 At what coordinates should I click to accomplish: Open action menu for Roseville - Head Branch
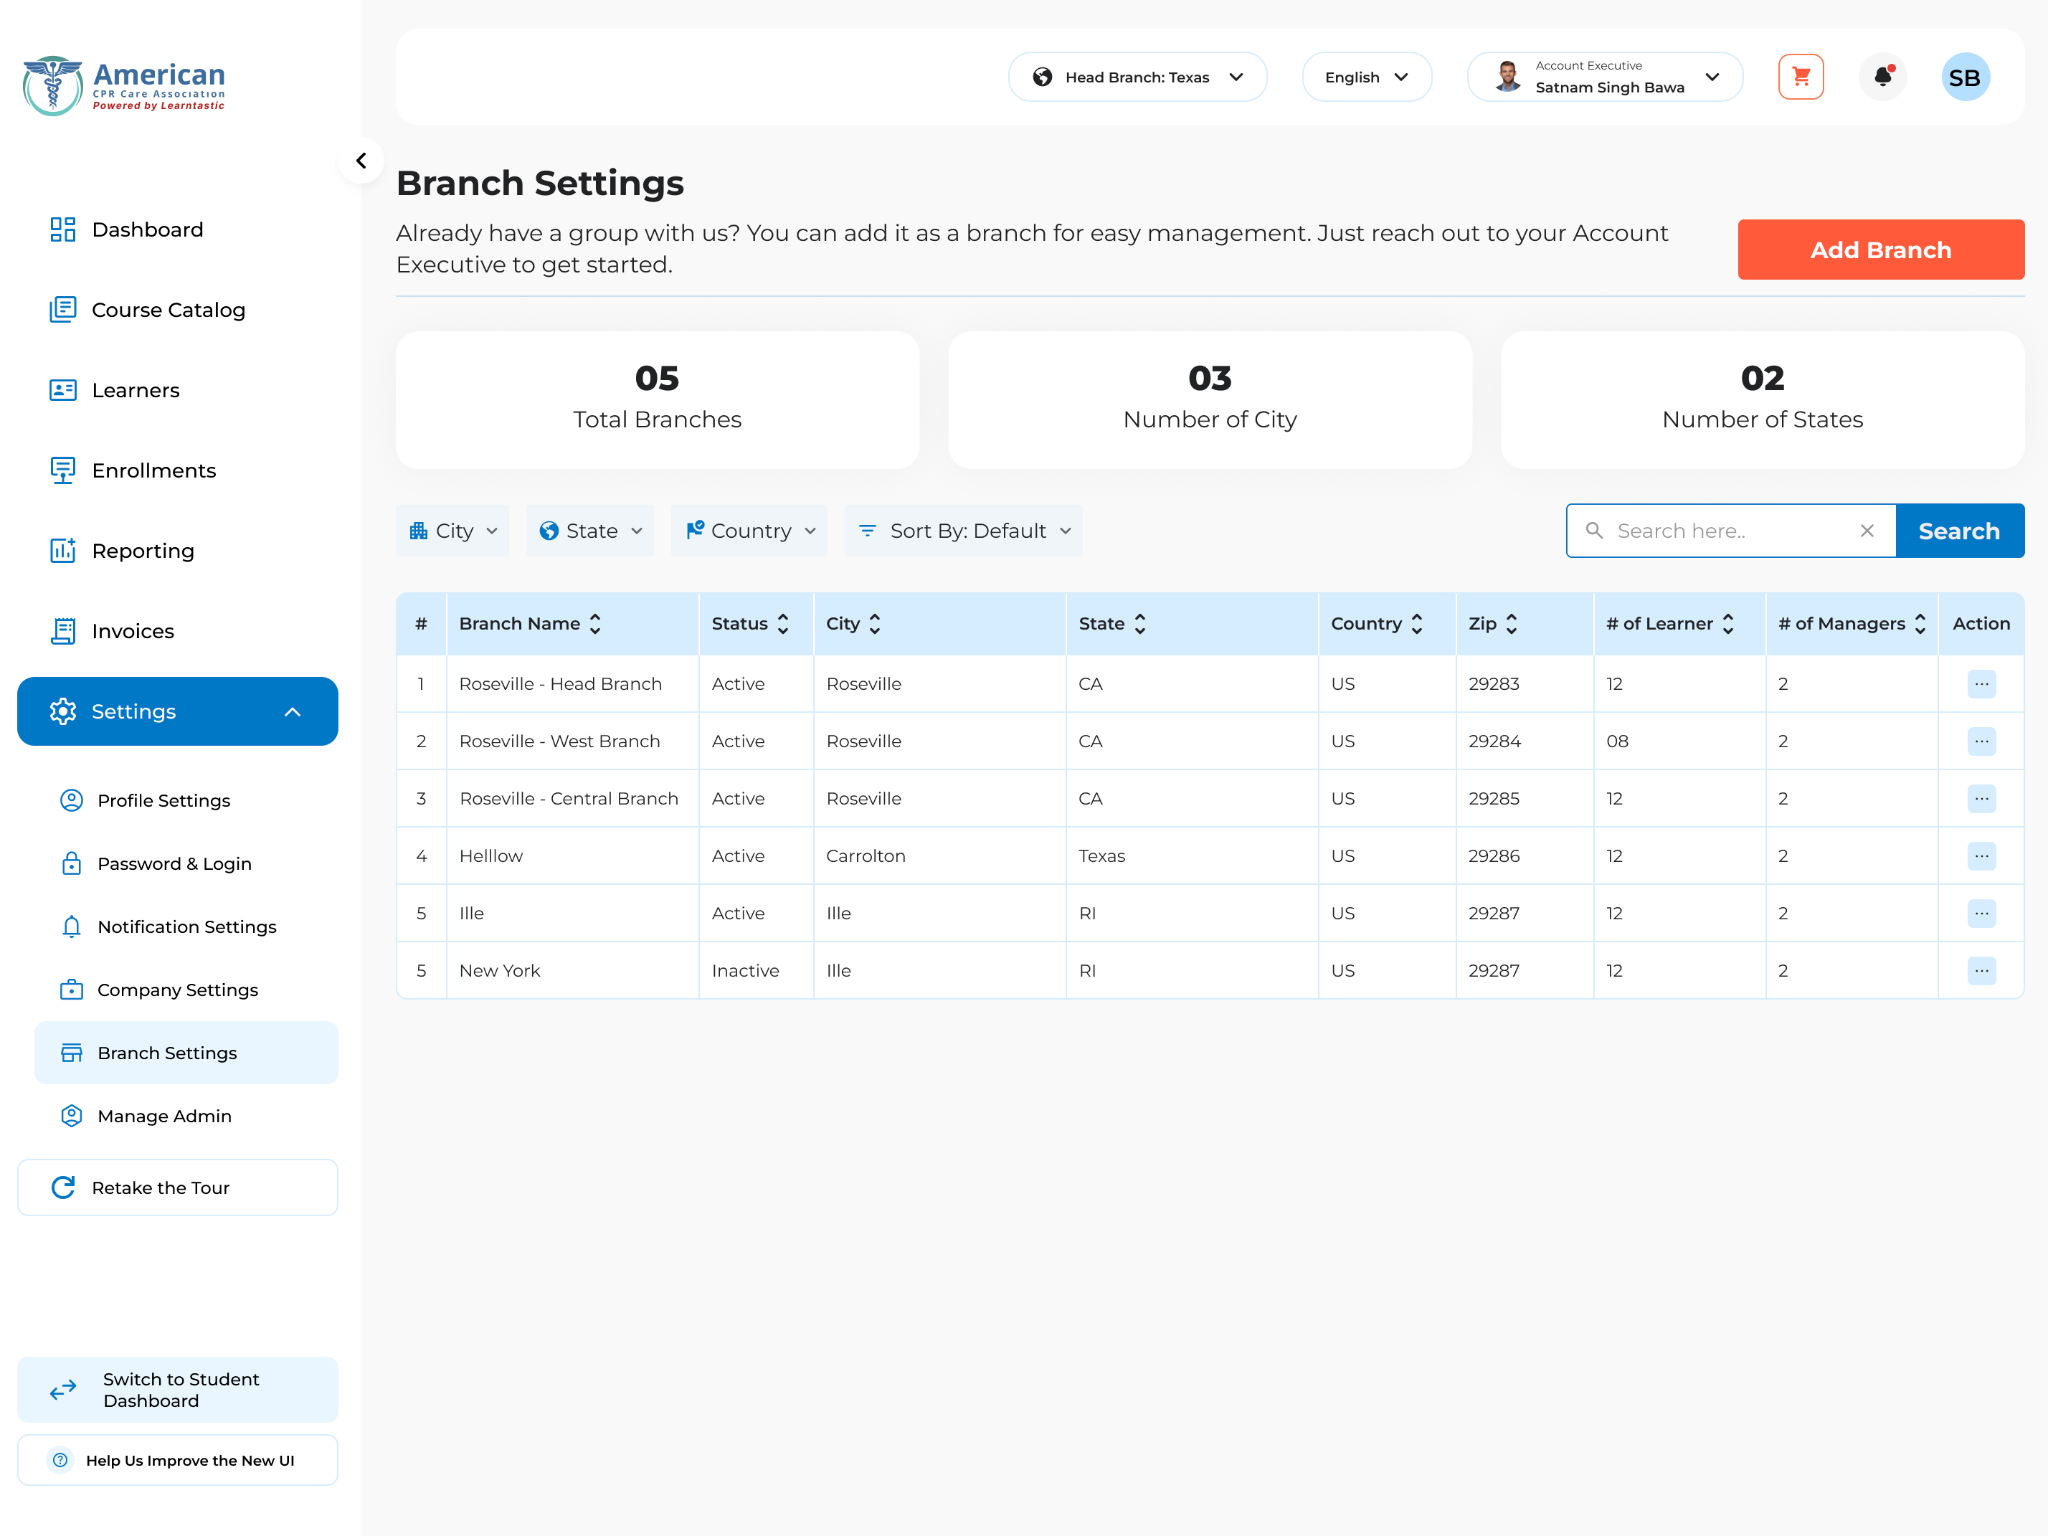click(1981, 684)
